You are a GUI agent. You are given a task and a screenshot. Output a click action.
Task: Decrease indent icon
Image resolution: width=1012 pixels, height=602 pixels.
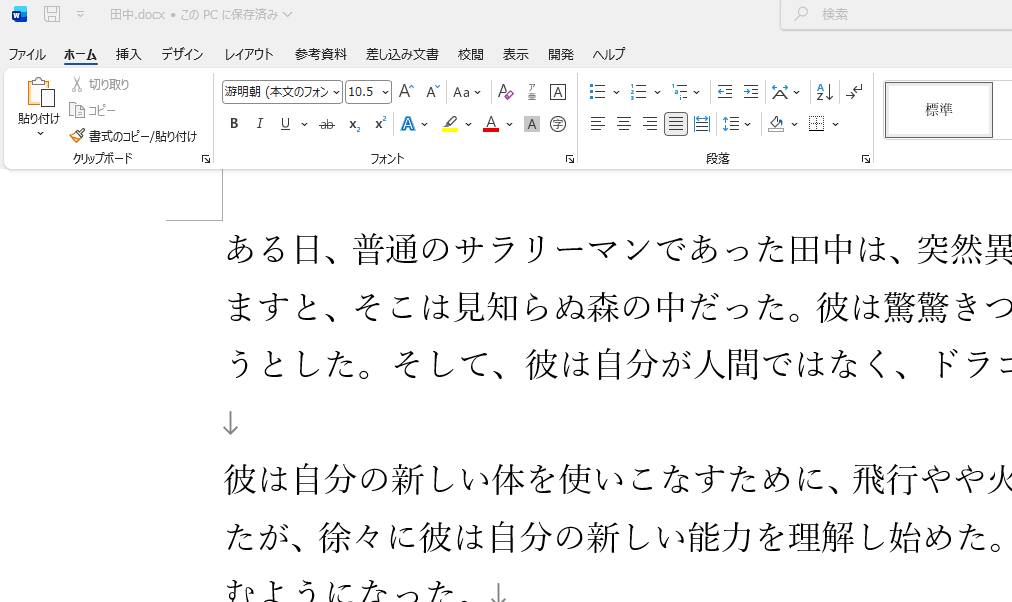[x=725, y=92]
